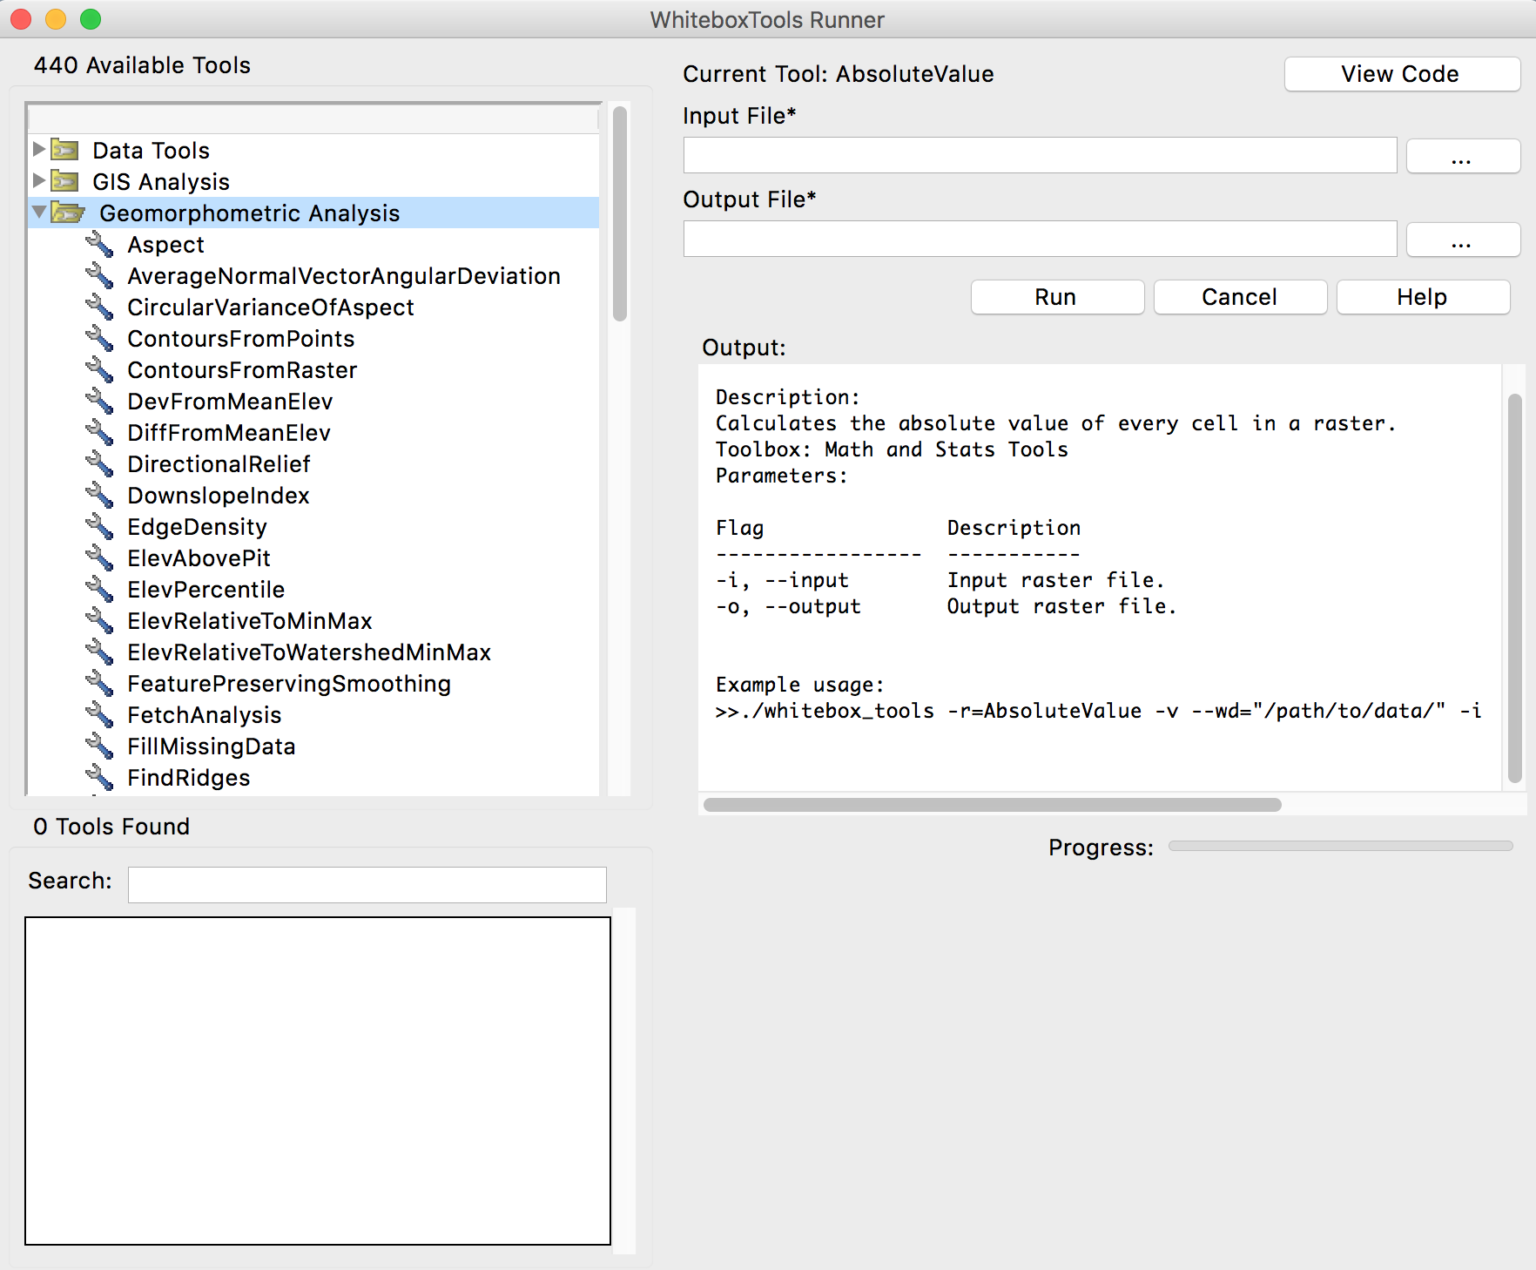Open the FetchAnalysis tool

pyautogui.click(x=203, y=714)
